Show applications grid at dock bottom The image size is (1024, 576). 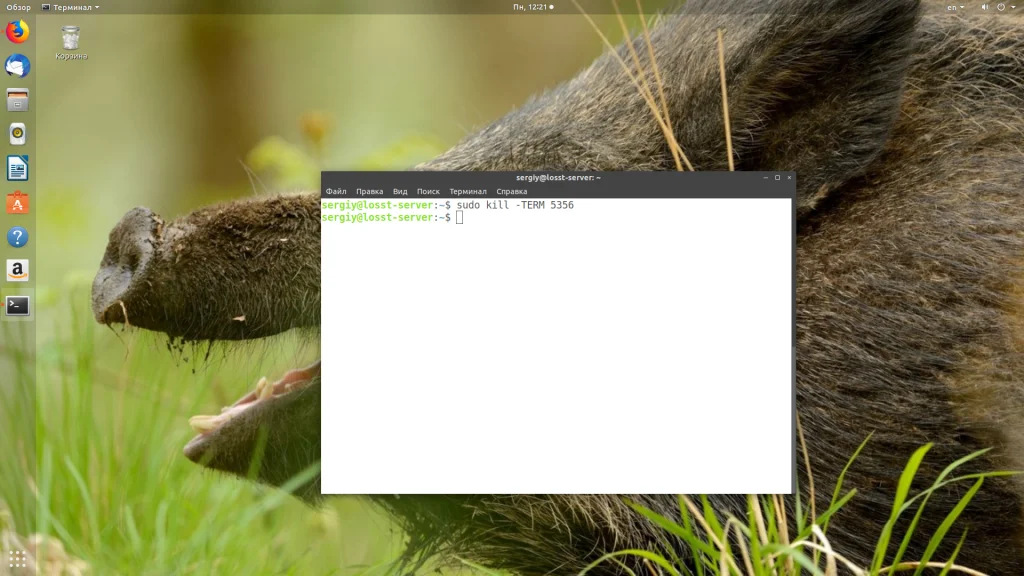pos(18,558)
